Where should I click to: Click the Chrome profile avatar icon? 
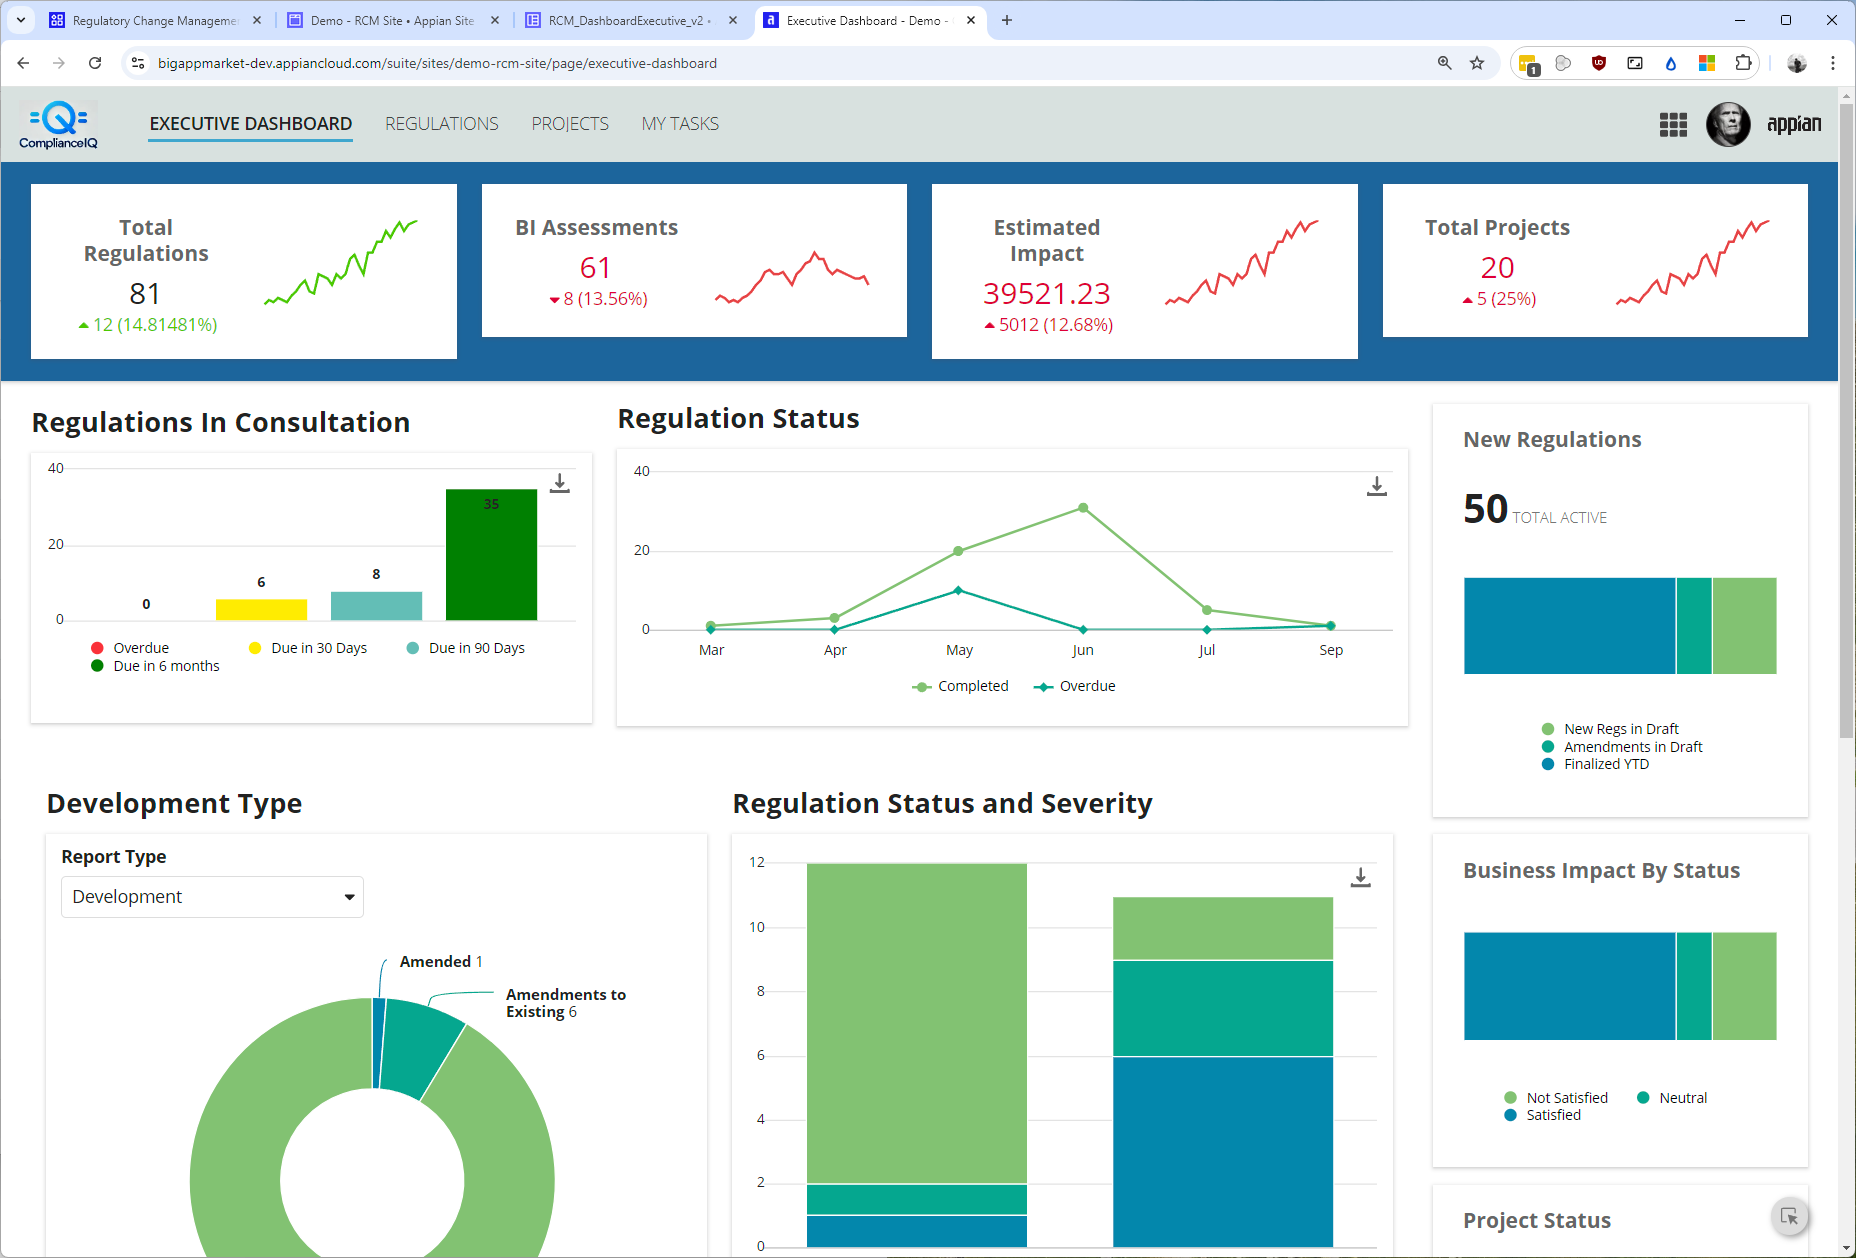click(1797, 63)
